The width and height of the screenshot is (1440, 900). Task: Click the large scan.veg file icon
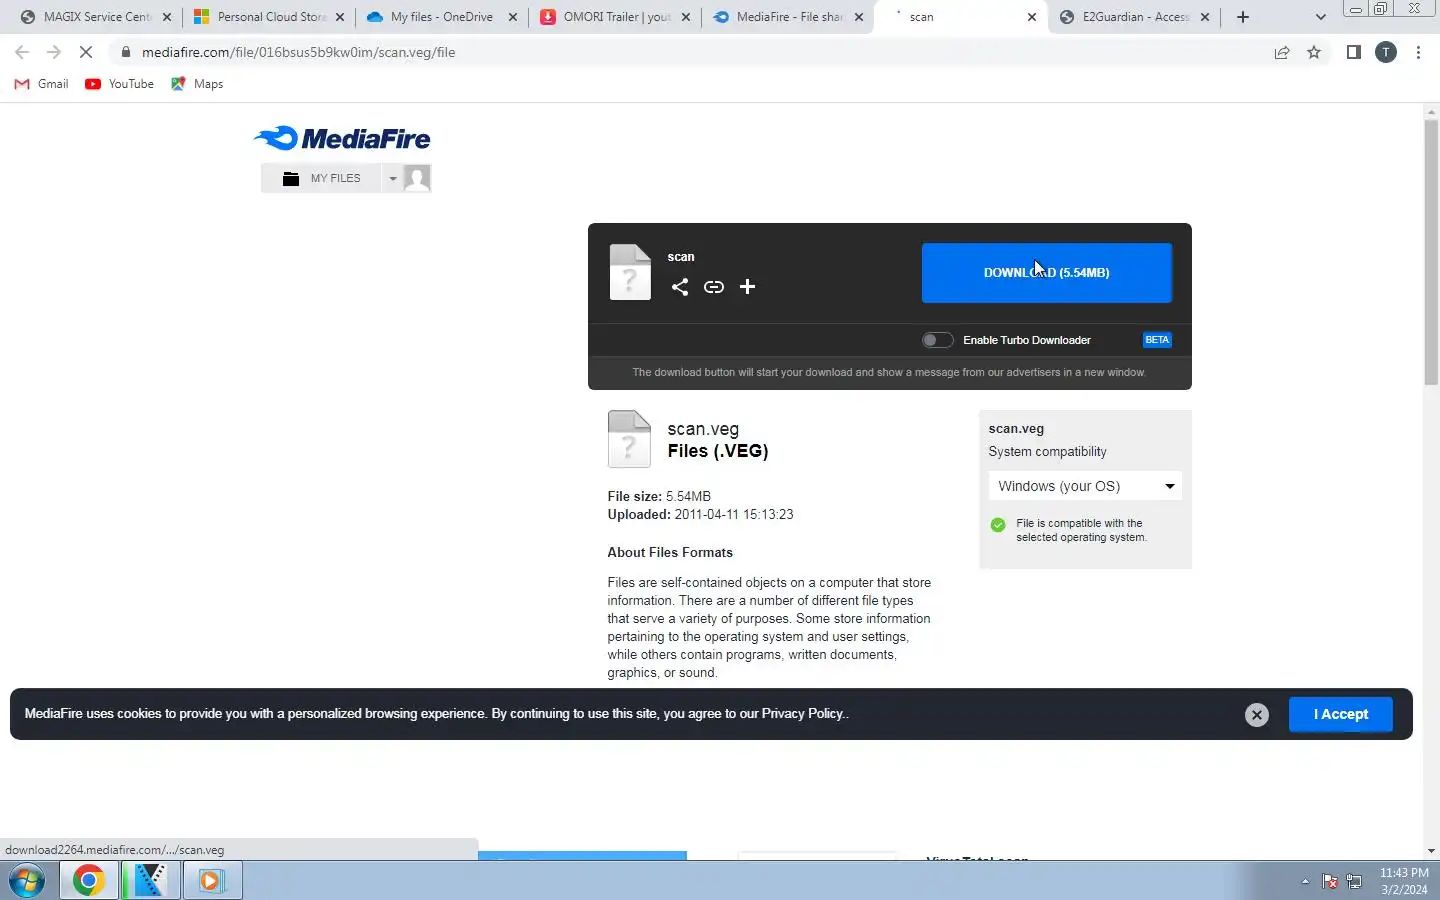point(629,439)
